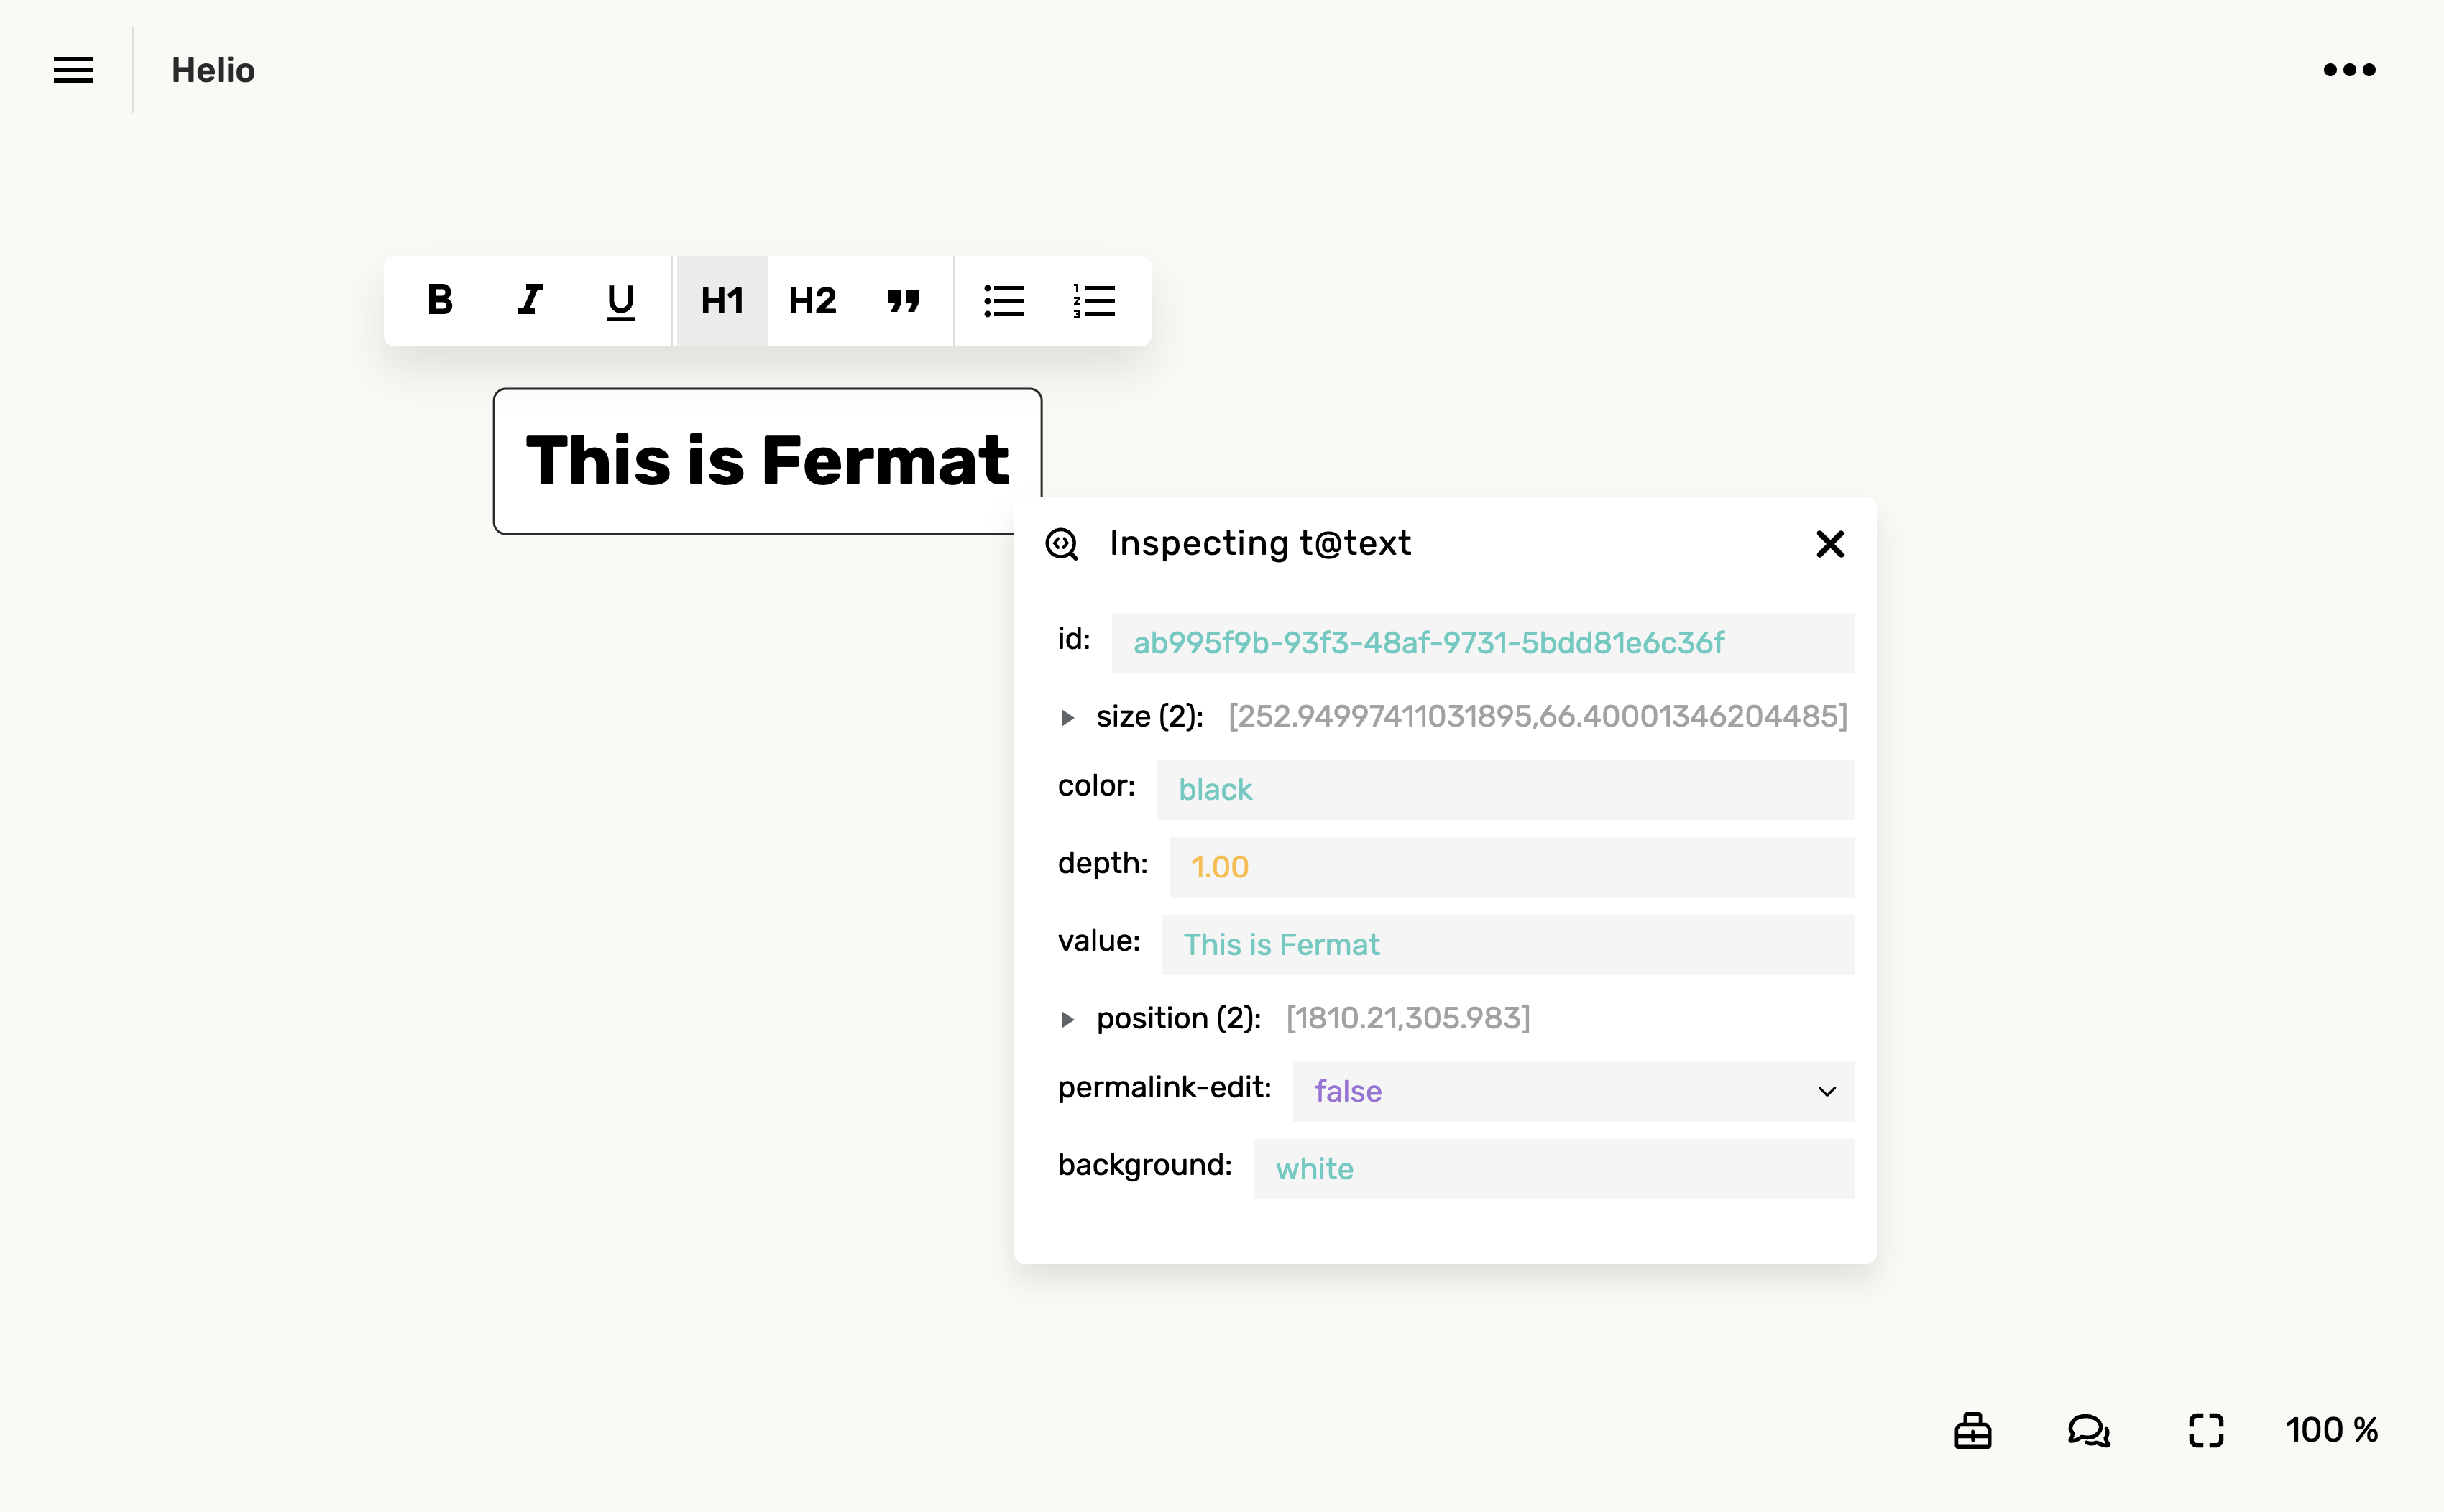This screenshot has height=1512, width=2444.
Task: Close the Inspecting t@text panel
Action: pos(1830,544)
